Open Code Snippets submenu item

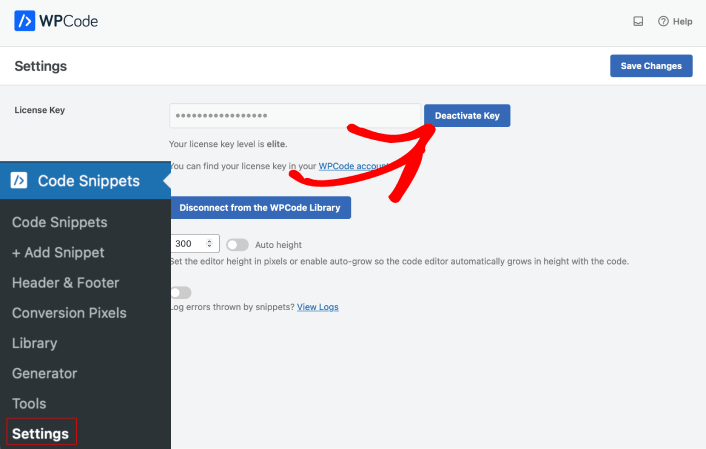coord(59,222)
